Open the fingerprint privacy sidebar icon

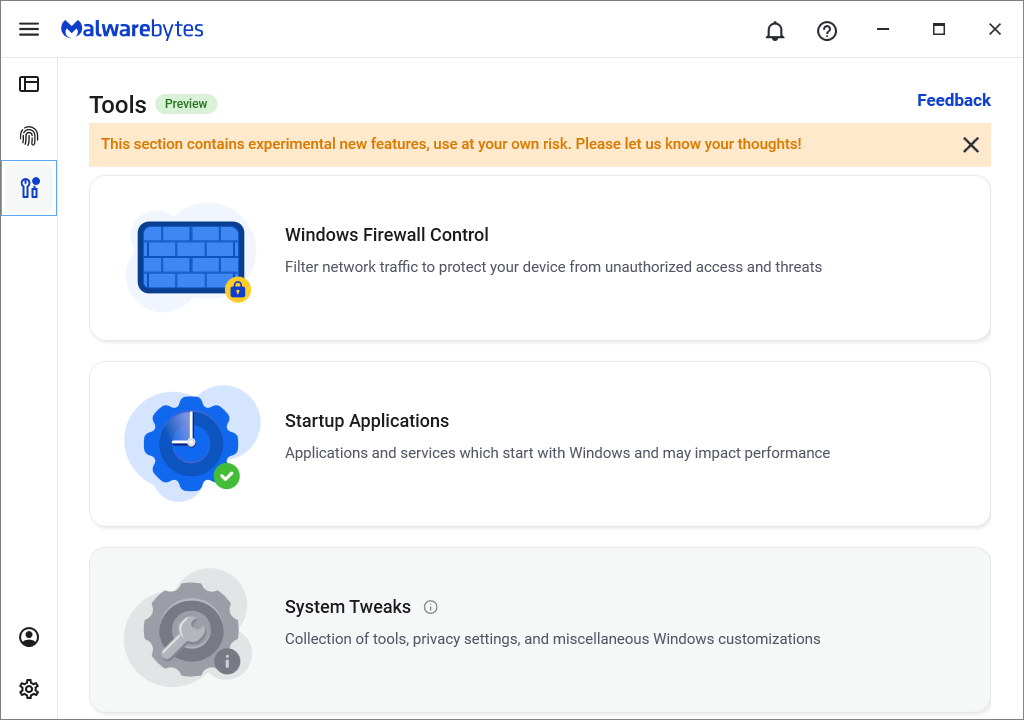click(x=29, y=136)
